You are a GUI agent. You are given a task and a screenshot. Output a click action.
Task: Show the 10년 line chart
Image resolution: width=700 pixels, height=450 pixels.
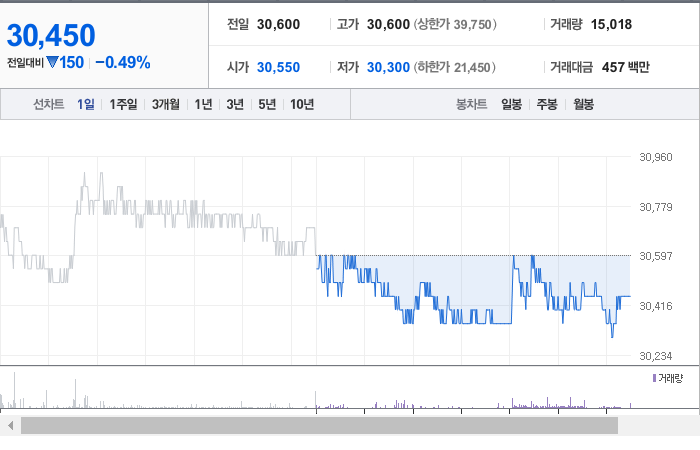click(x=302, y=104)
